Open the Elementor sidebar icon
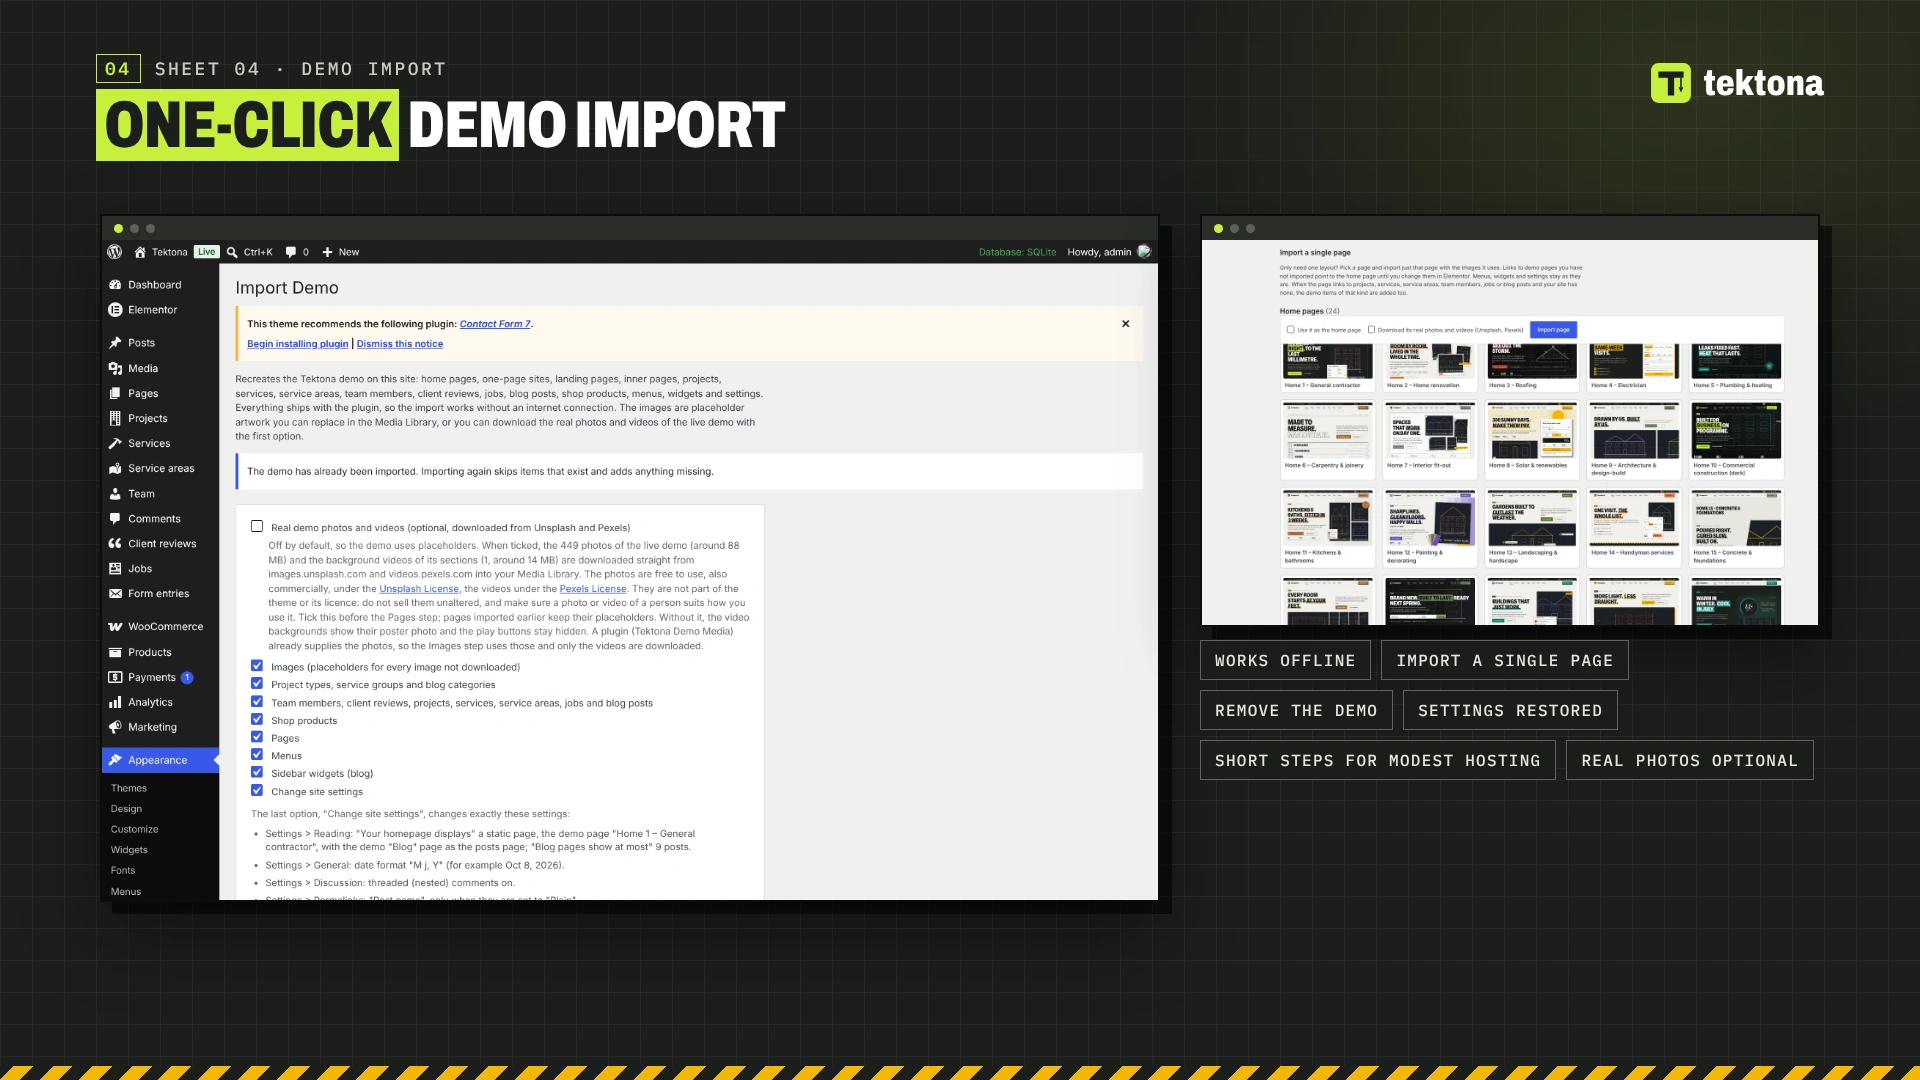 click(115, 310)
